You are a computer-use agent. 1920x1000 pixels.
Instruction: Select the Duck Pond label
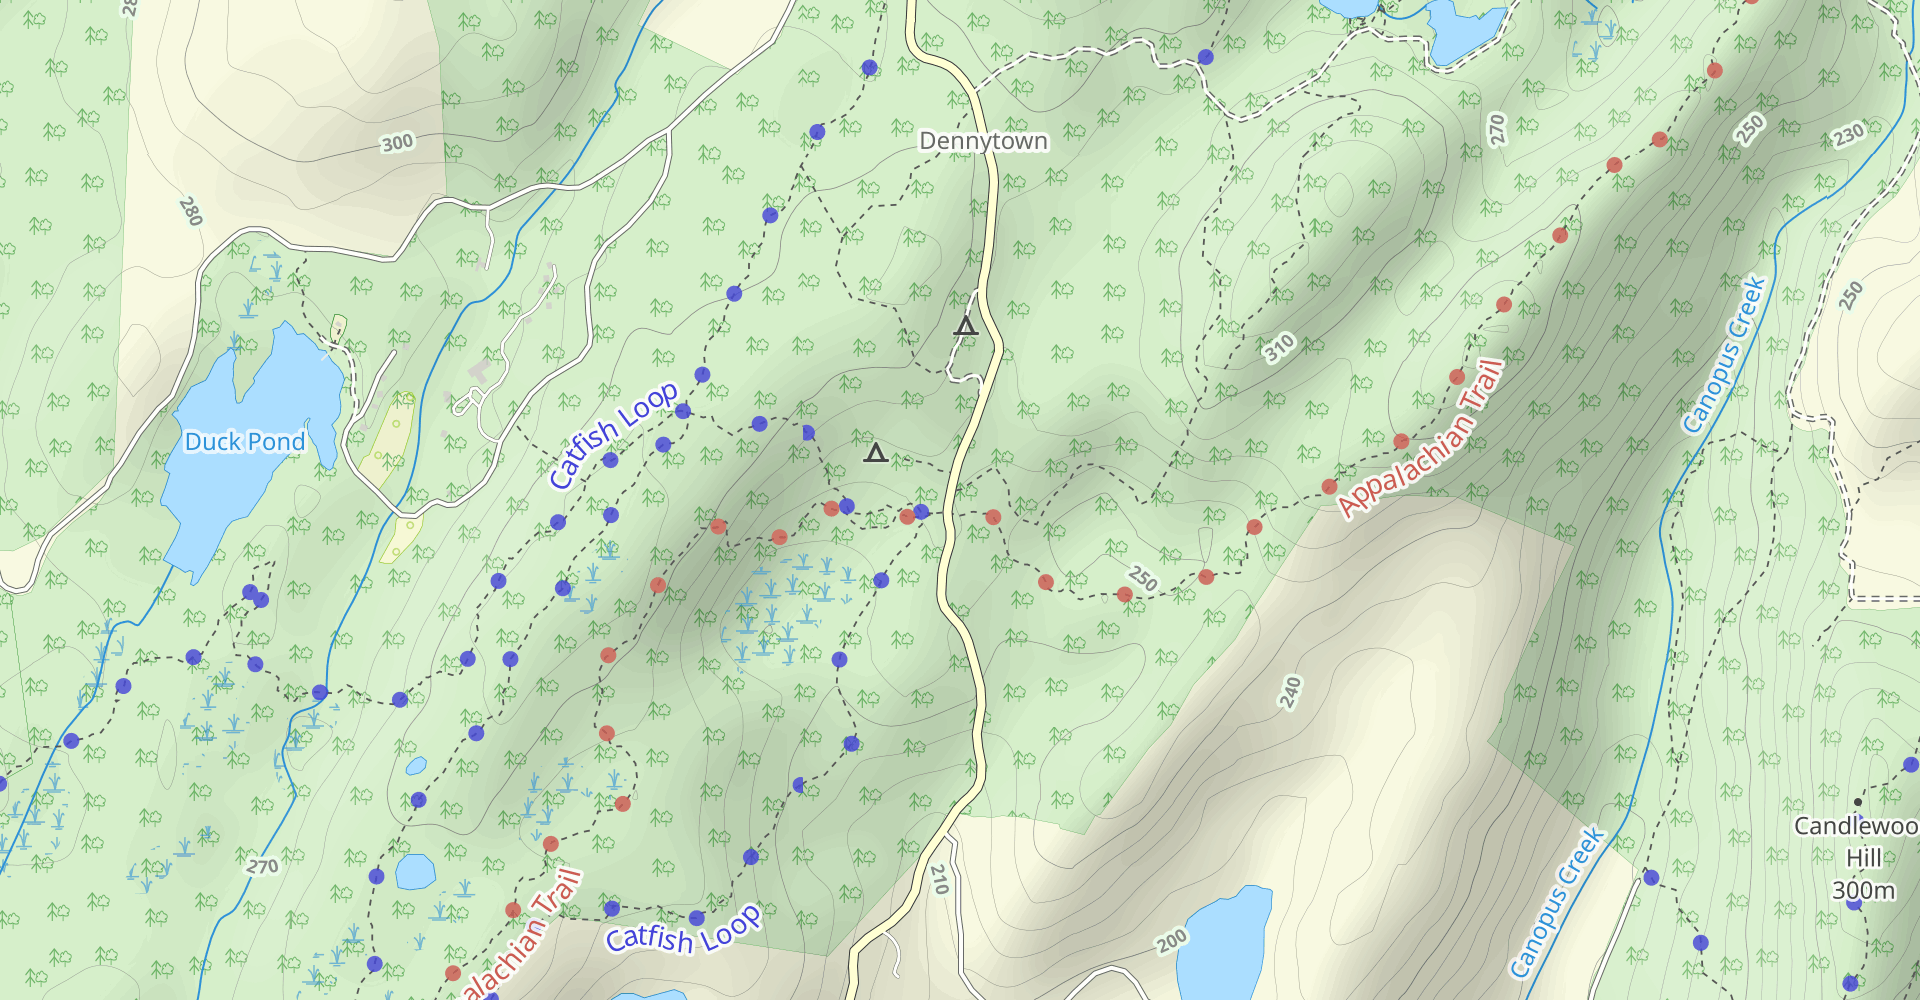pos(245,442)
